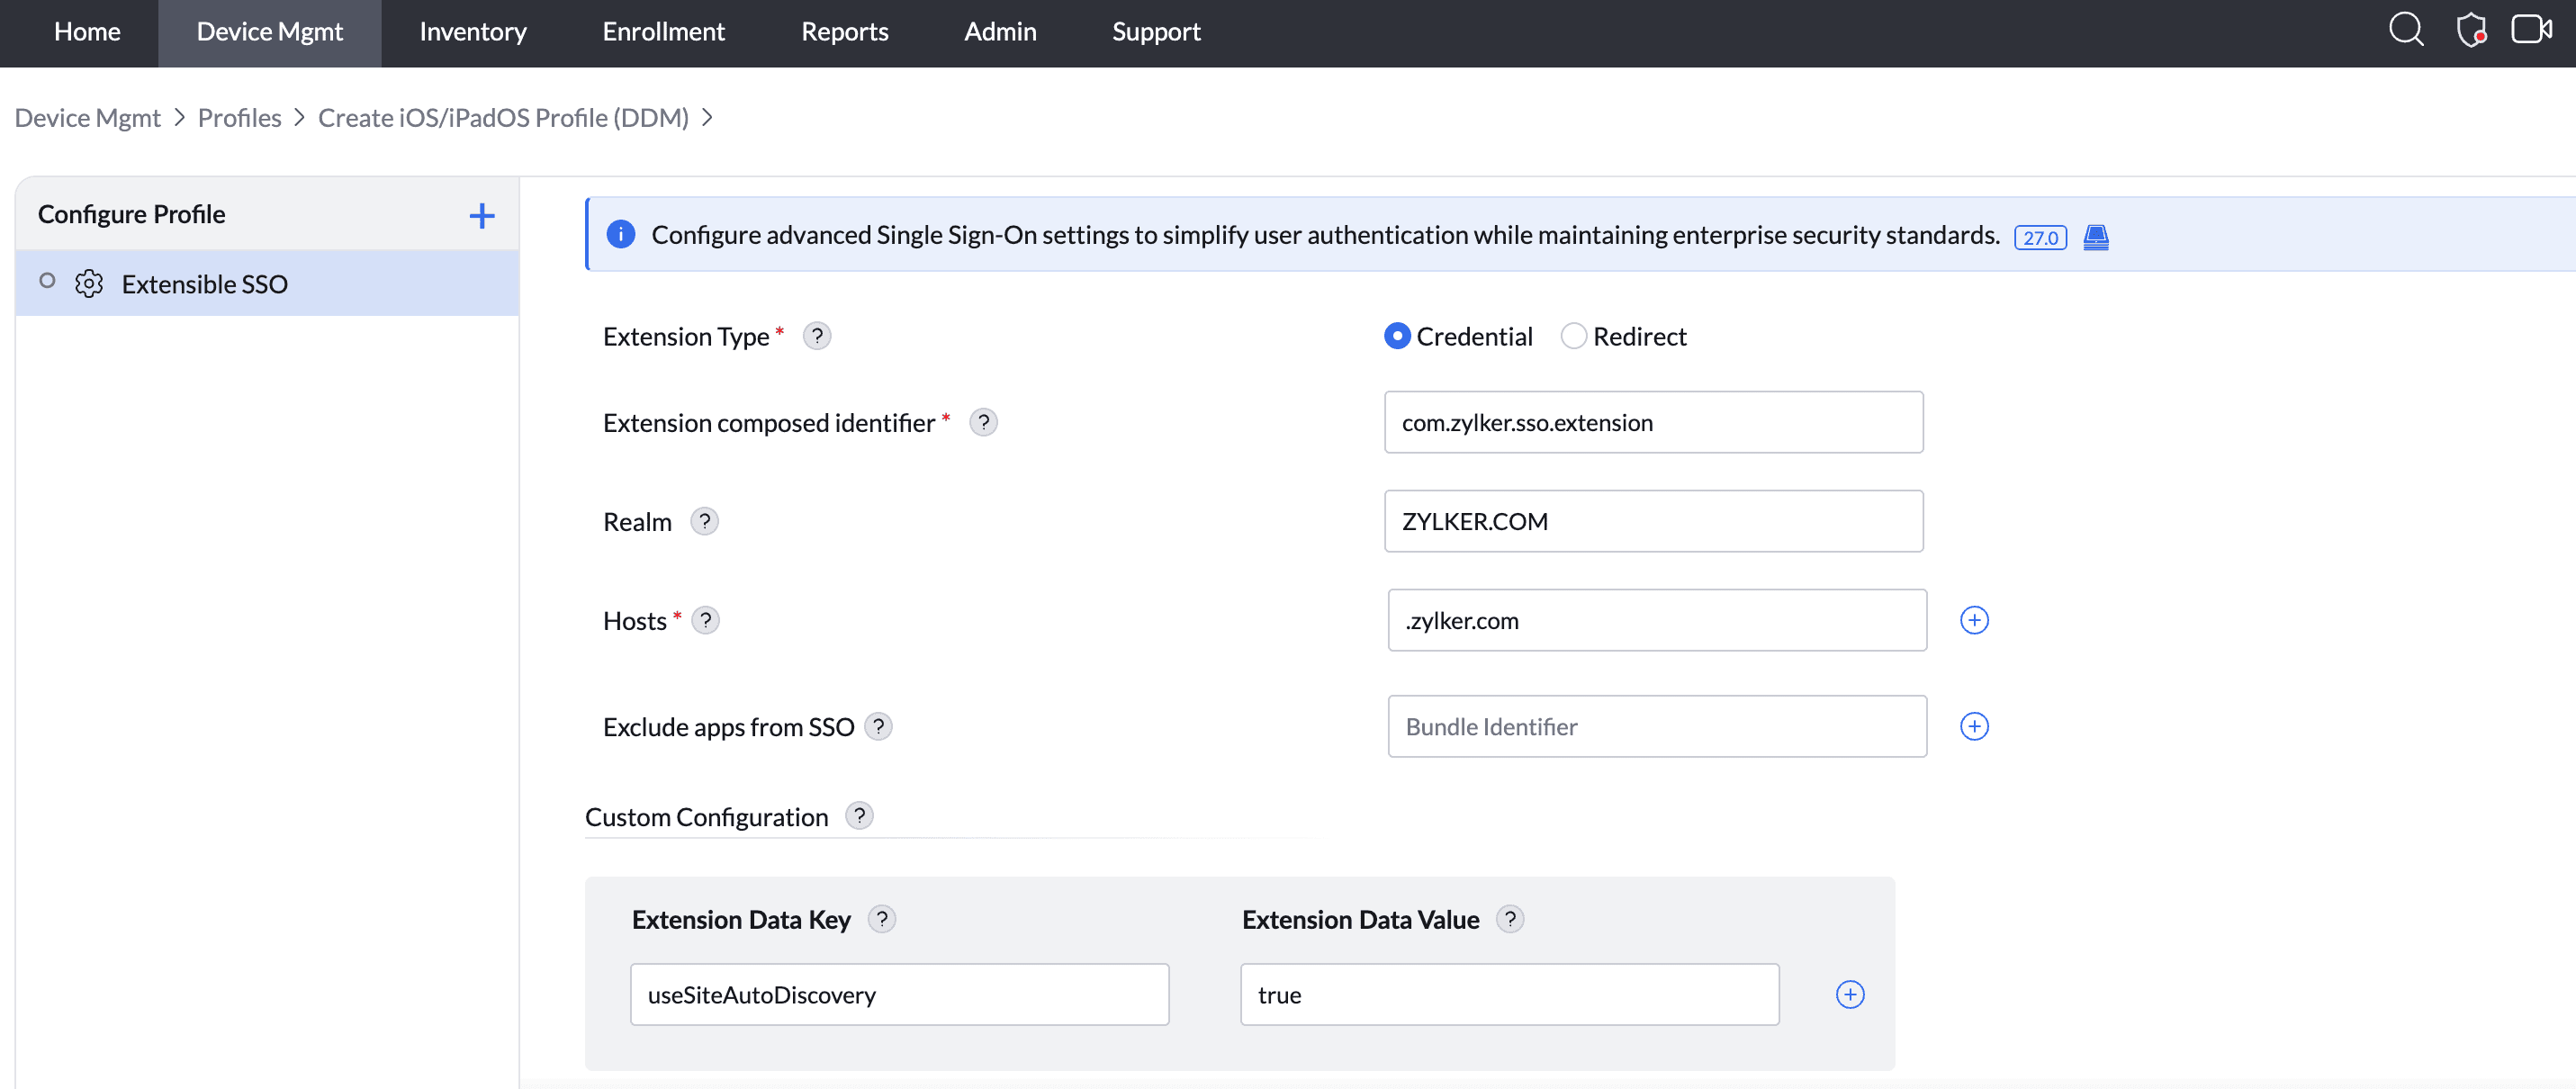
Task: Open help for Extension Data Key
Action: pyautogui.click(x=882, y=919)
